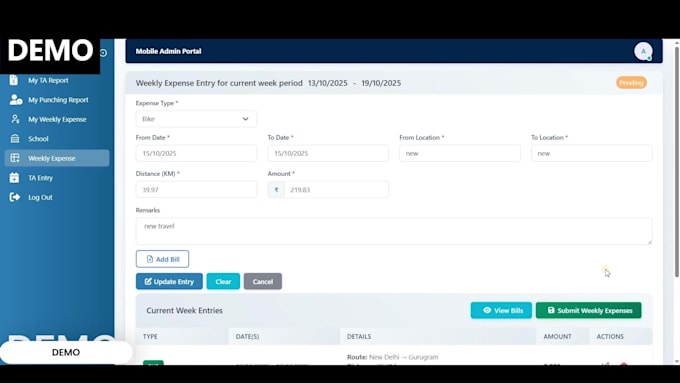Click the From Date field
The image size is (680, 383).
tap(196, 153)
